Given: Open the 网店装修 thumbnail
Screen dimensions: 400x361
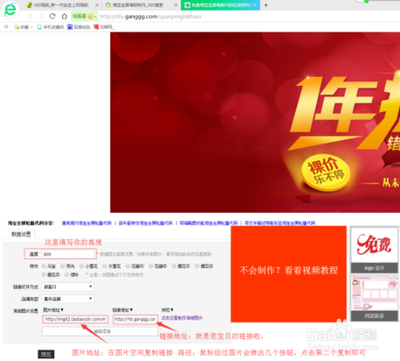Looking at the screenshot, I should point(374,298).
